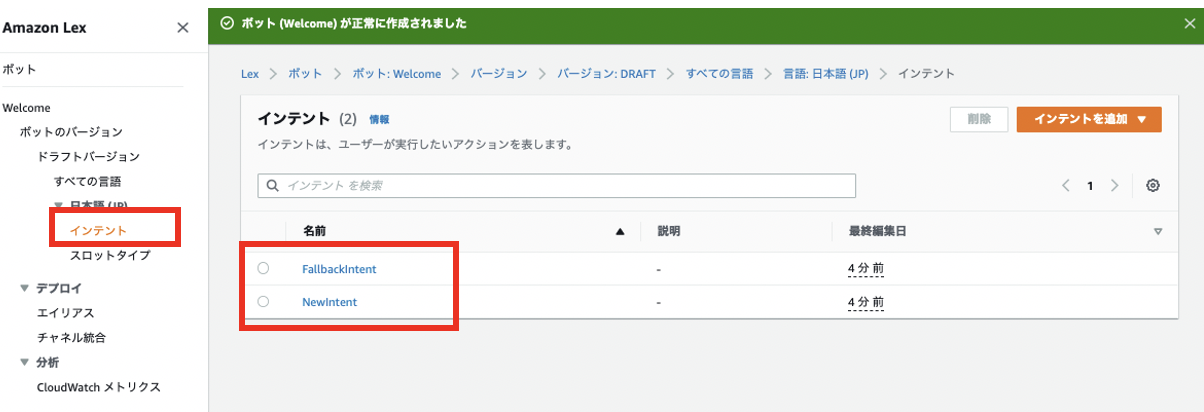This screenshot has height=412, width=1204.
Task: Sort by 最終編集日 column arrow
Action: pyautogui.click(x=1158, y=231)
